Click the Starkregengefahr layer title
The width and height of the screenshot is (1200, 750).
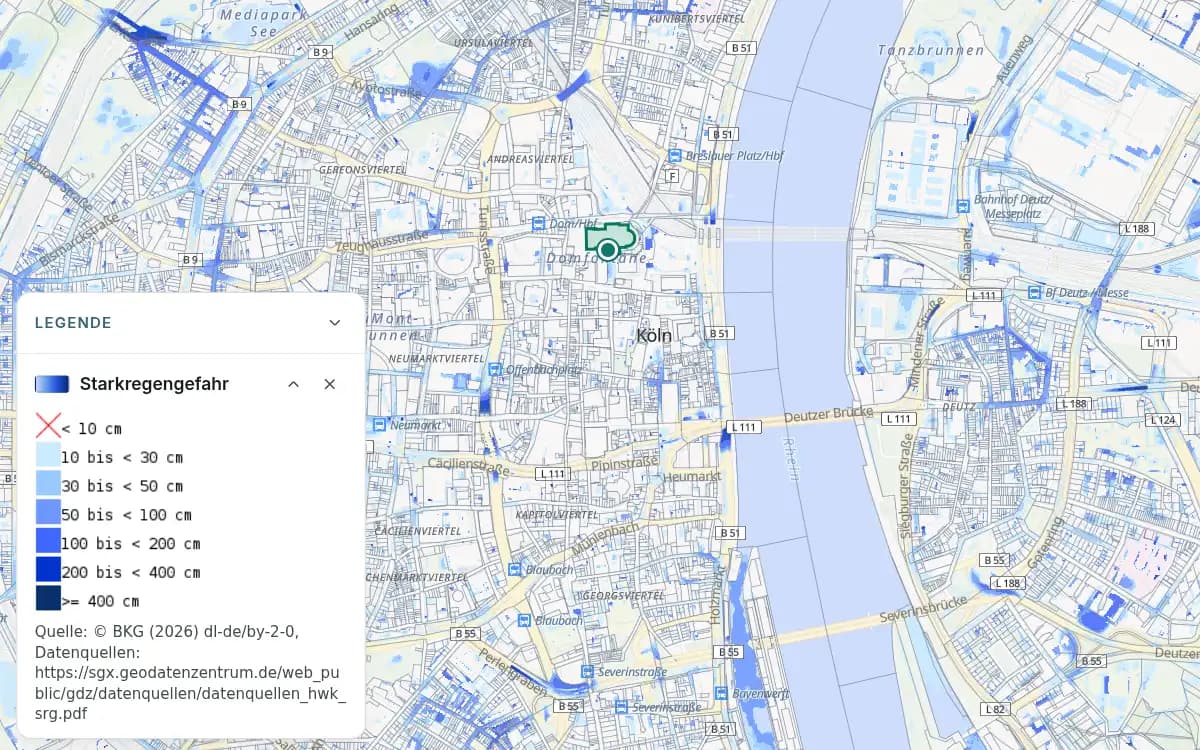point(154,384)
